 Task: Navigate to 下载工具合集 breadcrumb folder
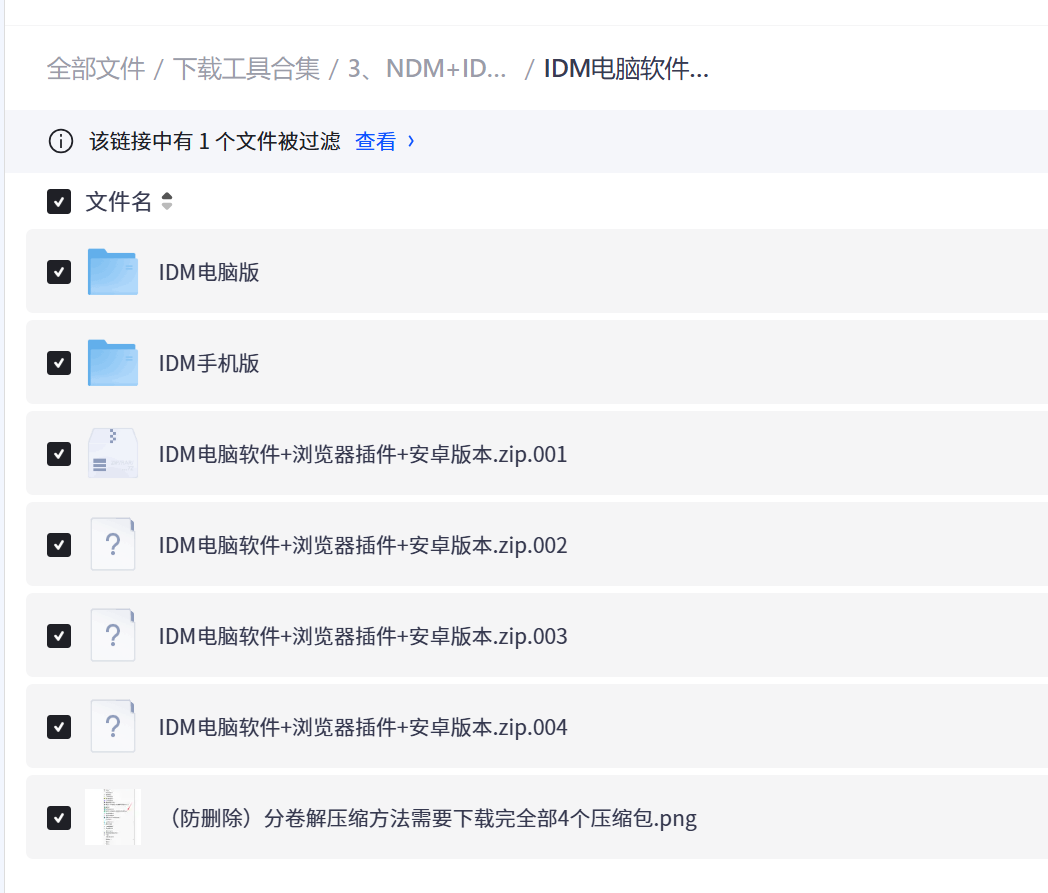pos(246,68)
